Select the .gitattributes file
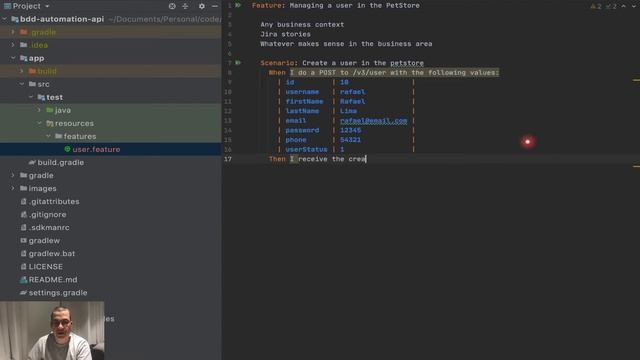 54,202
